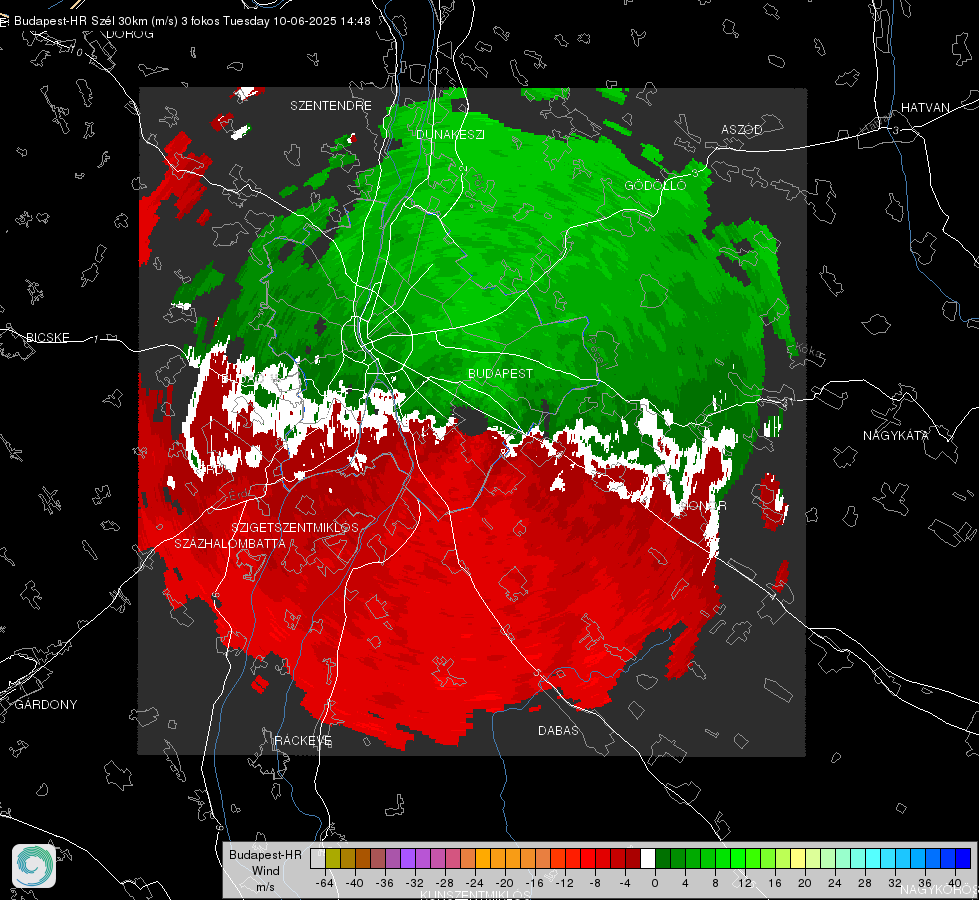The width and height of the screenshot is (979, 900).
Task: Click the BICSKE map label
Action: click(47, 337)
